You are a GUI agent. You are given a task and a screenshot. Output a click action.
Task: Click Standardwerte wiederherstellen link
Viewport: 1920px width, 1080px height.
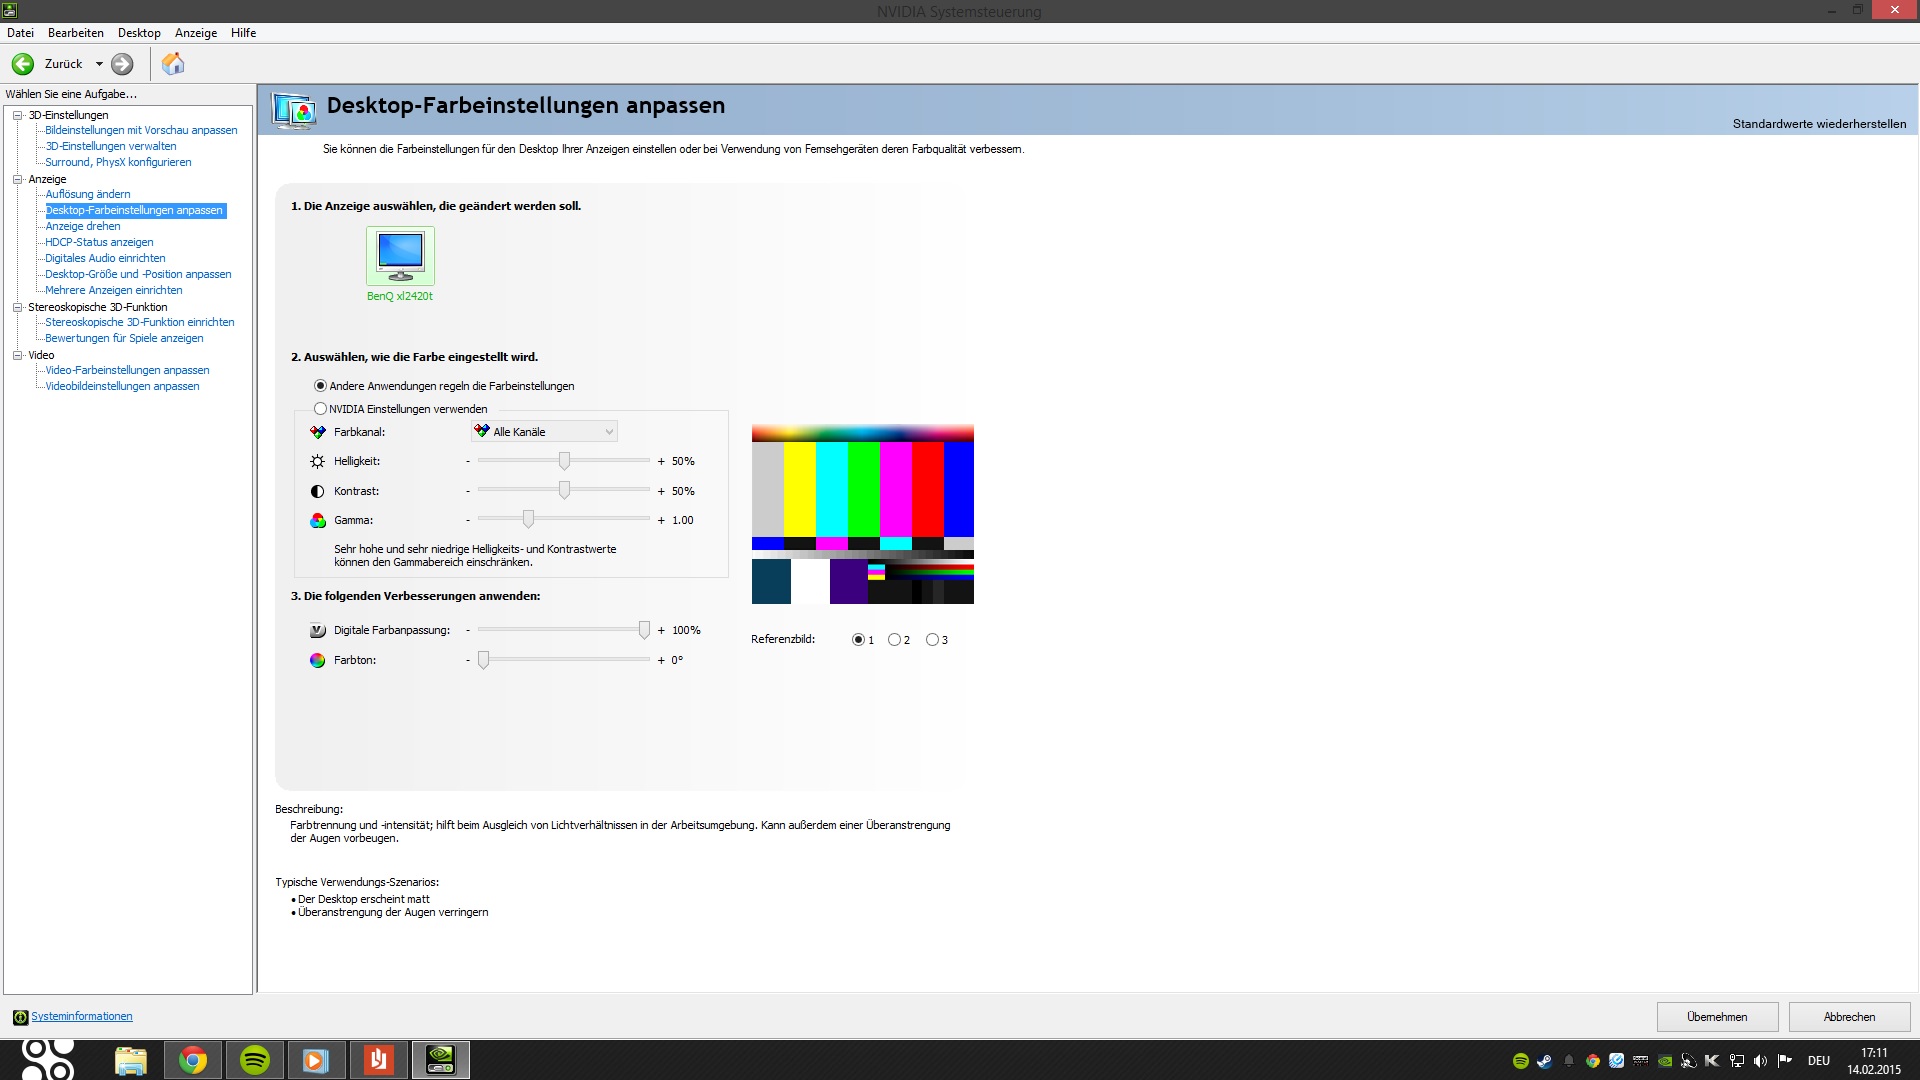[x=1819, y=124]
